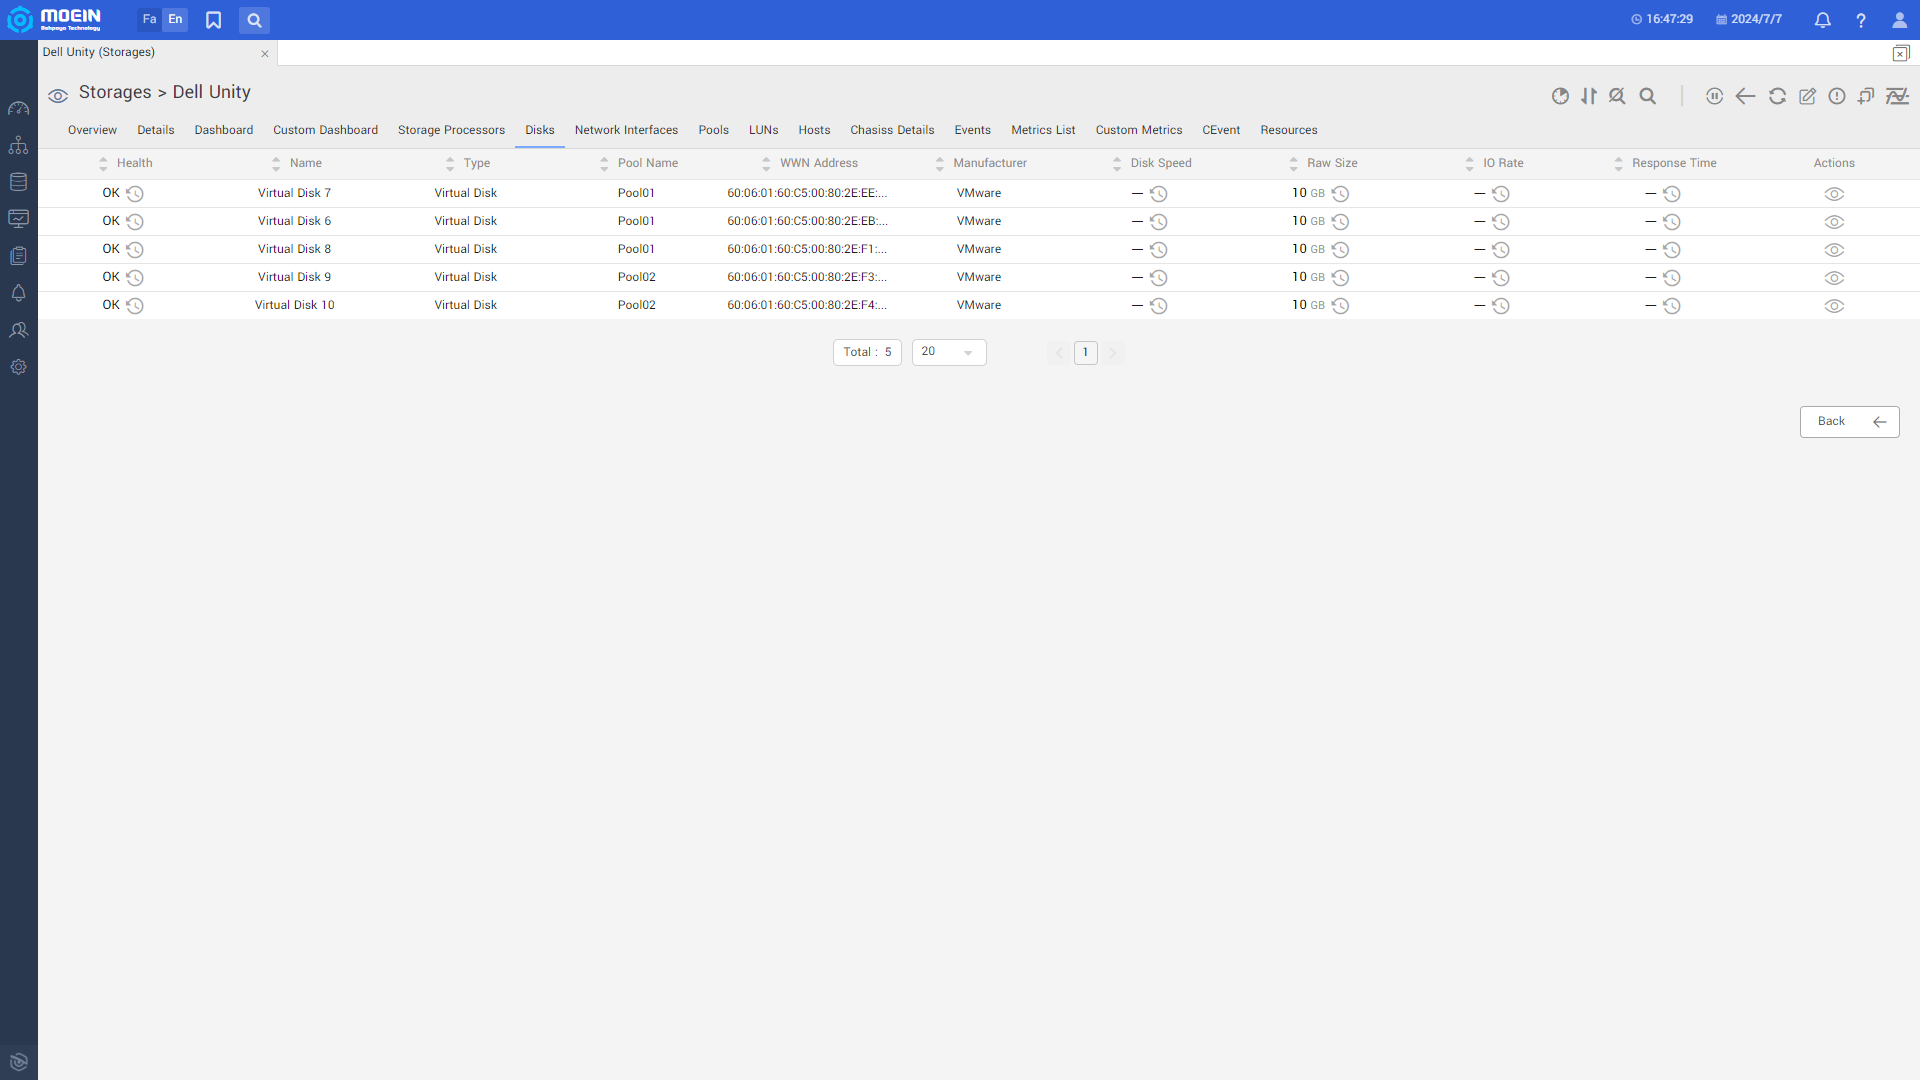The image size is (1920, 1080).
Task: Switch language to En
Action: click(x=175, y=19)
